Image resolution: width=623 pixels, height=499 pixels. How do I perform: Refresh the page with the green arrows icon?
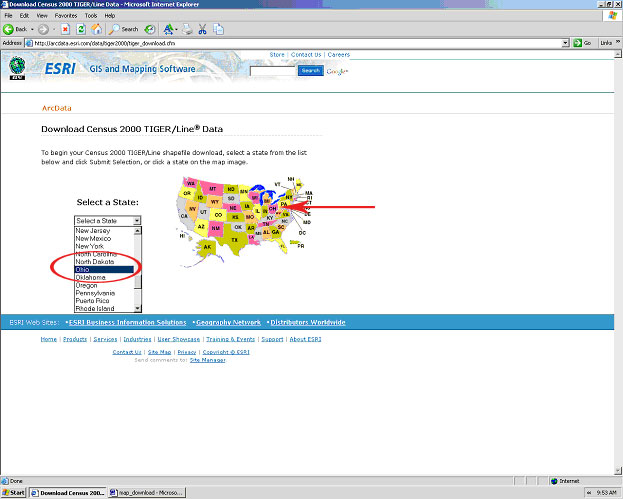point(81,29)
